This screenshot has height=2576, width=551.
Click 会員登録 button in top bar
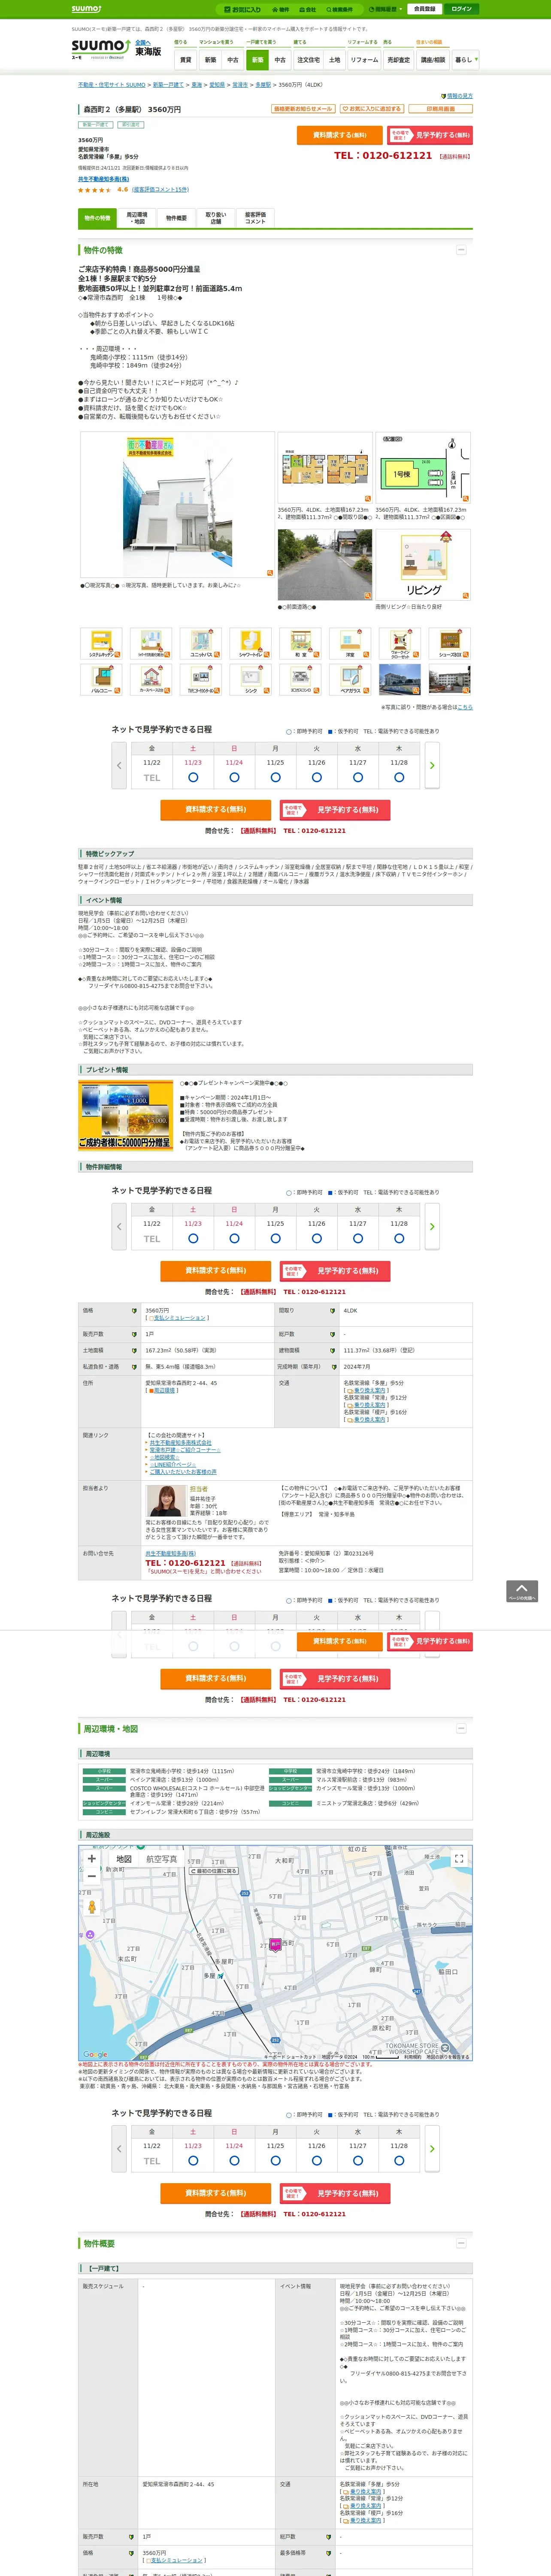click(424, 9)
